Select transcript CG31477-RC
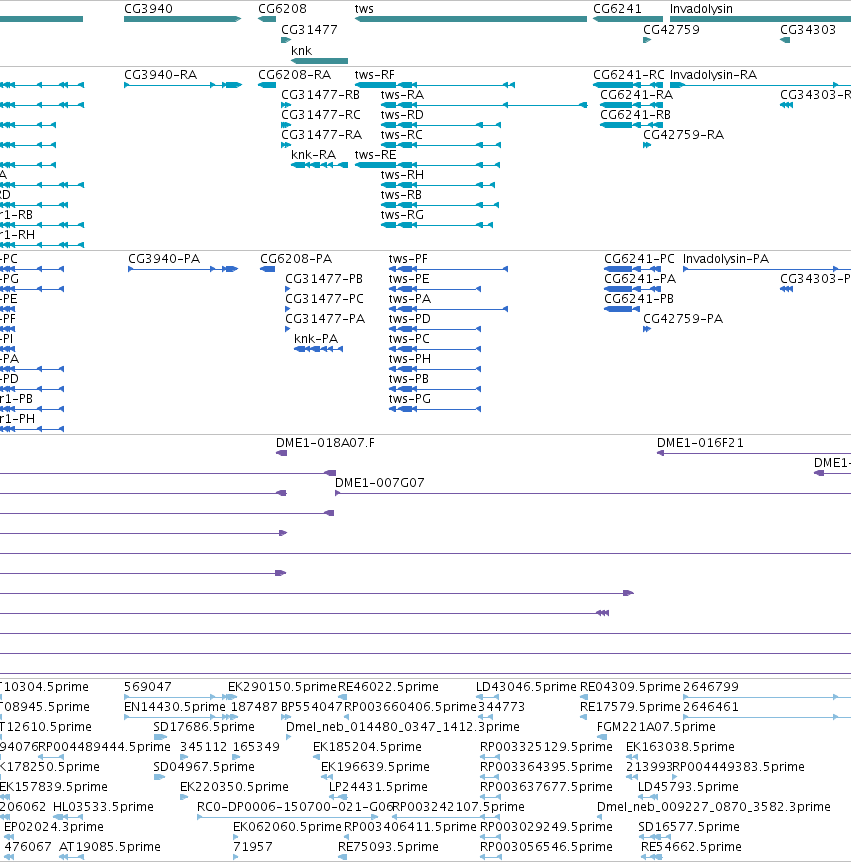Viewport: 851px width, 862px height. point(321,114)
